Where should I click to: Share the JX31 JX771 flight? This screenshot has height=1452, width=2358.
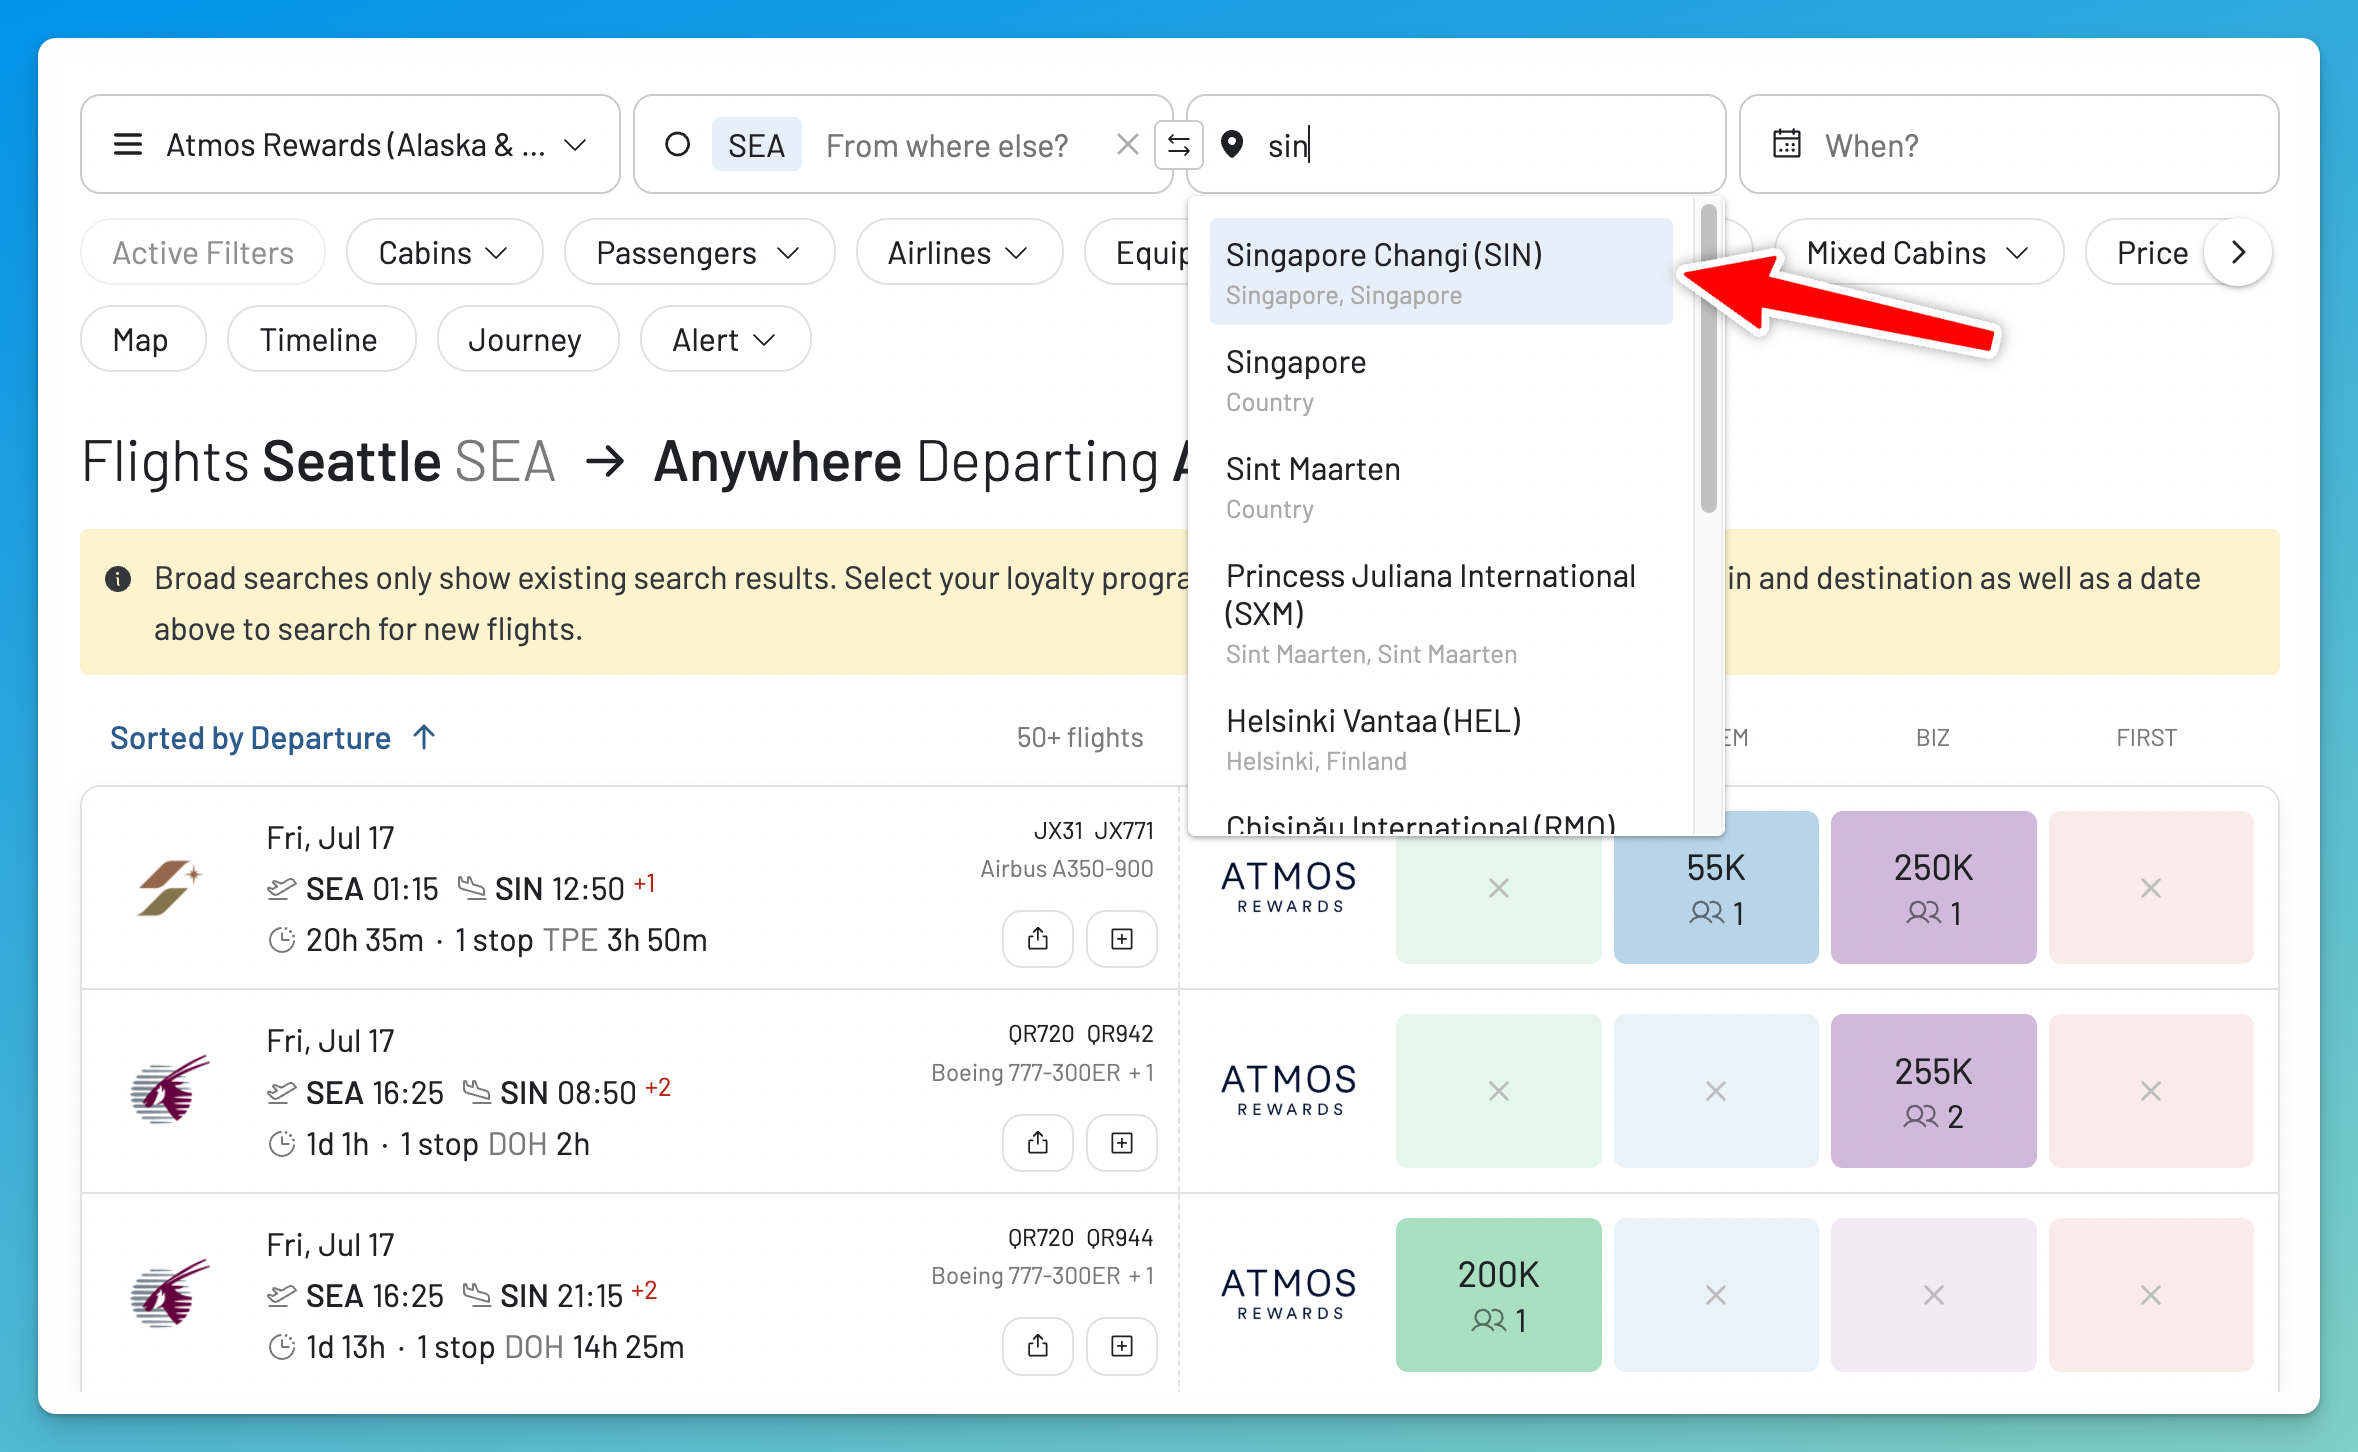pyautogui.click(x=1038, y=939)
